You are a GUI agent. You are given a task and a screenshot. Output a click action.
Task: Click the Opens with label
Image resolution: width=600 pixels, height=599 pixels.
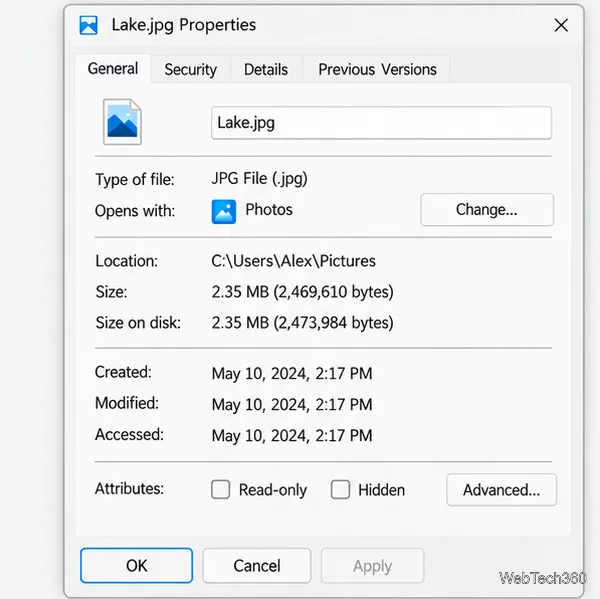[x=135, y=211]
